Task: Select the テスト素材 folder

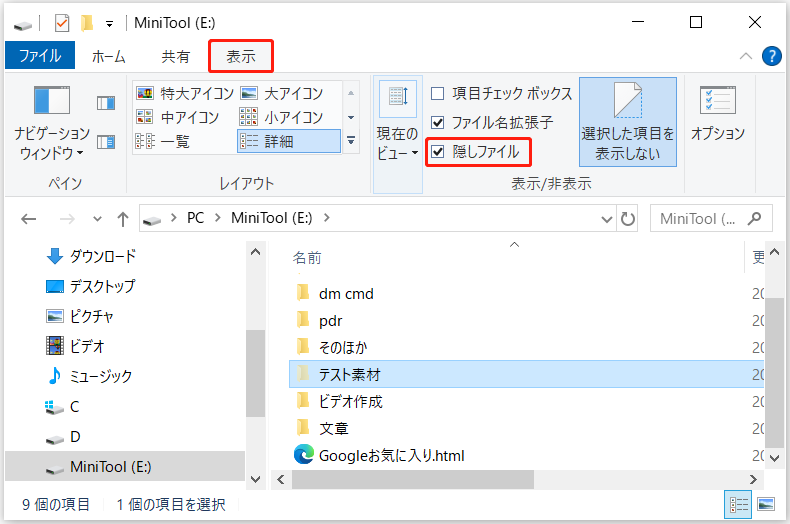Action: (526, 374)
